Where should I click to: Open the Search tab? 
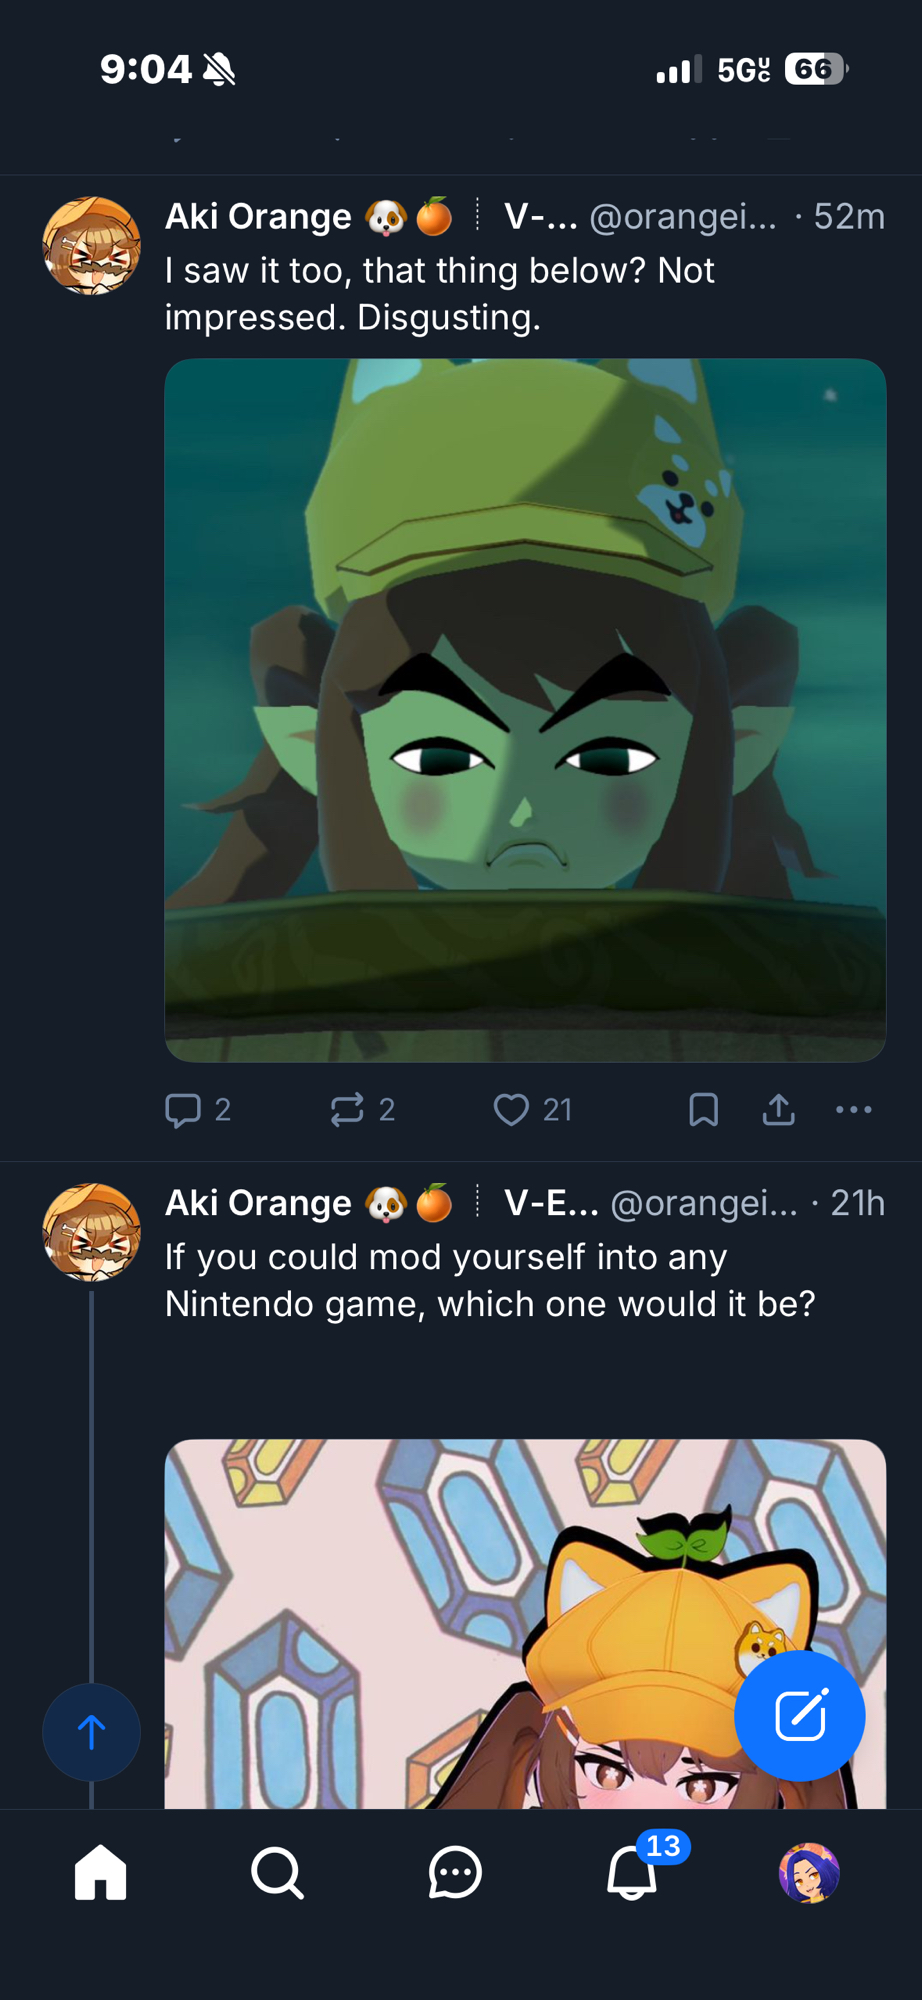click(277, 1872)
